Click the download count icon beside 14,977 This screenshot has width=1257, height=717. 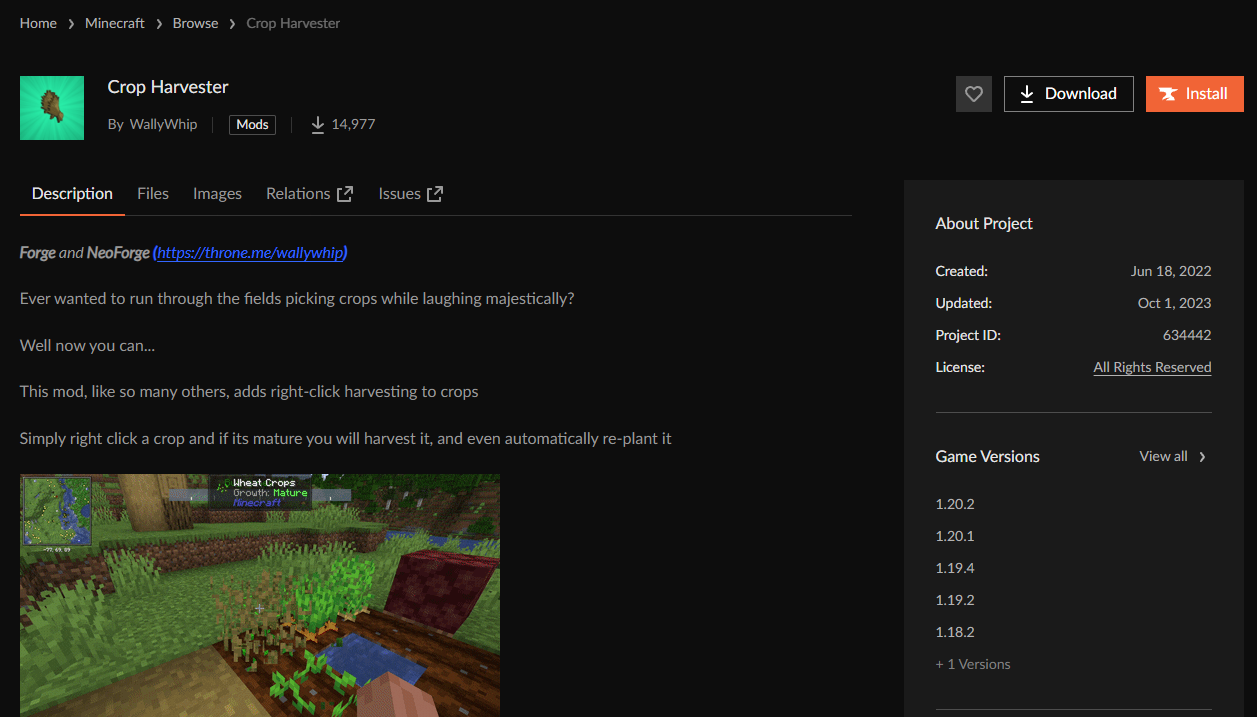coord(318,124)
